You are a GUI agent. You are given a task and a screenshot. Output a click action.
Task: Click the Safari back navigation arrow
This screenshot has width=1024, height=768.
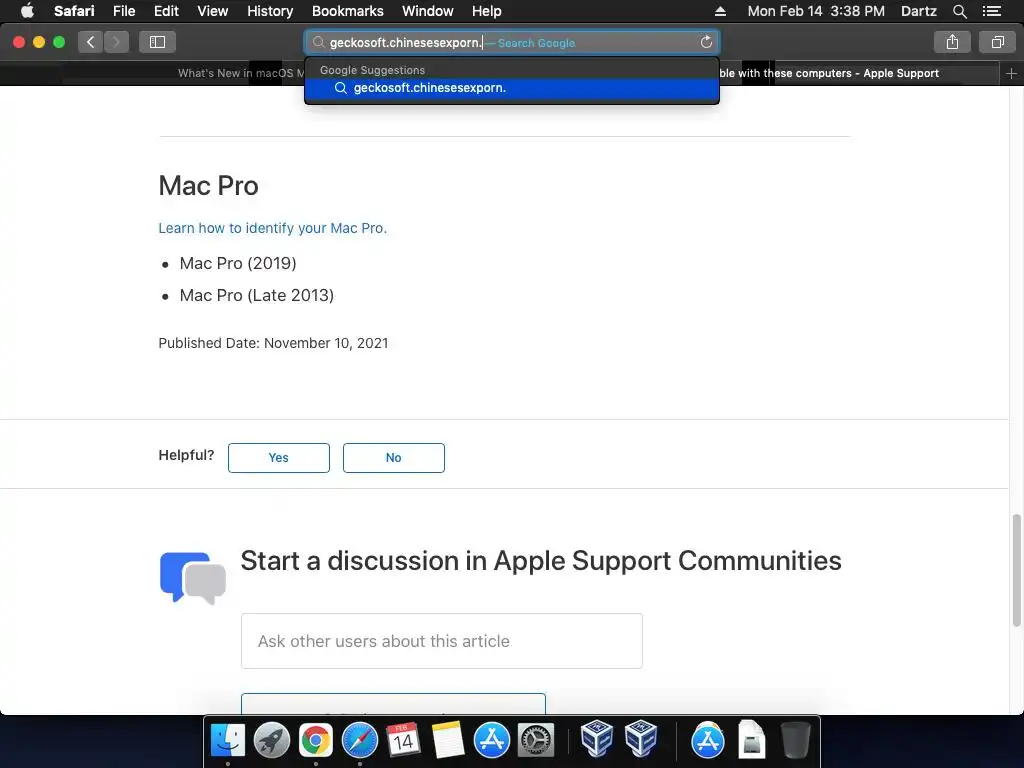[x=91, y=42]
